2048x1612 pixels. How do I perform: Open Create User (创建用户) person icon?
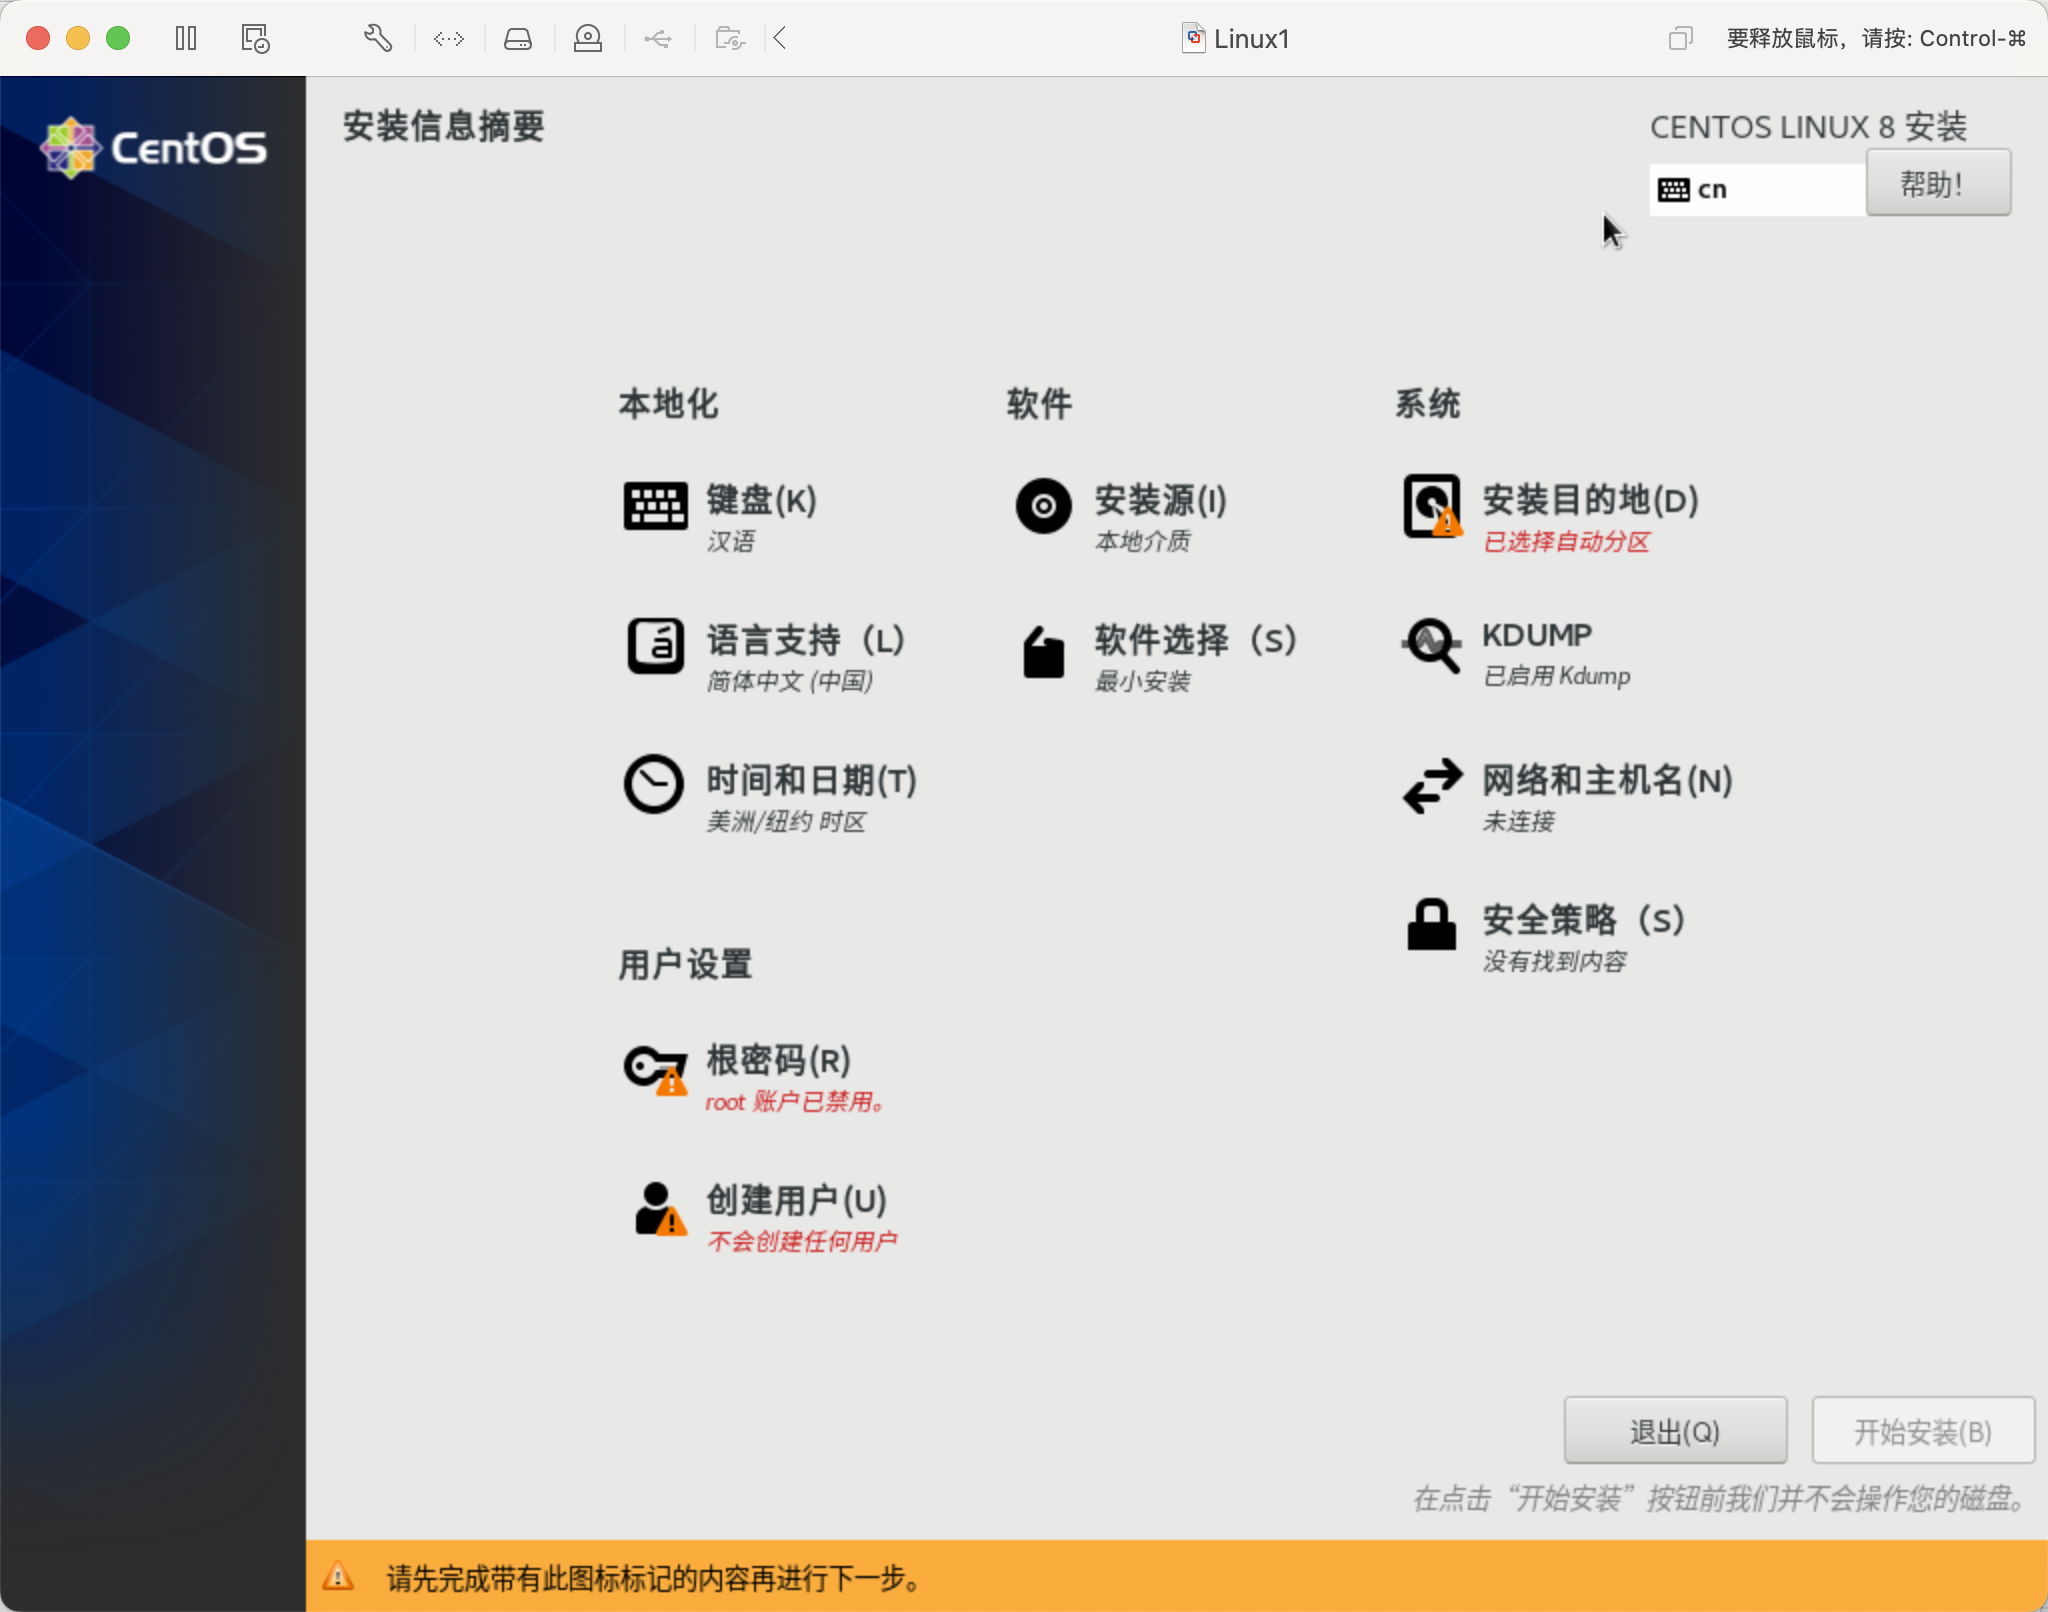[x=658, y=1208]
